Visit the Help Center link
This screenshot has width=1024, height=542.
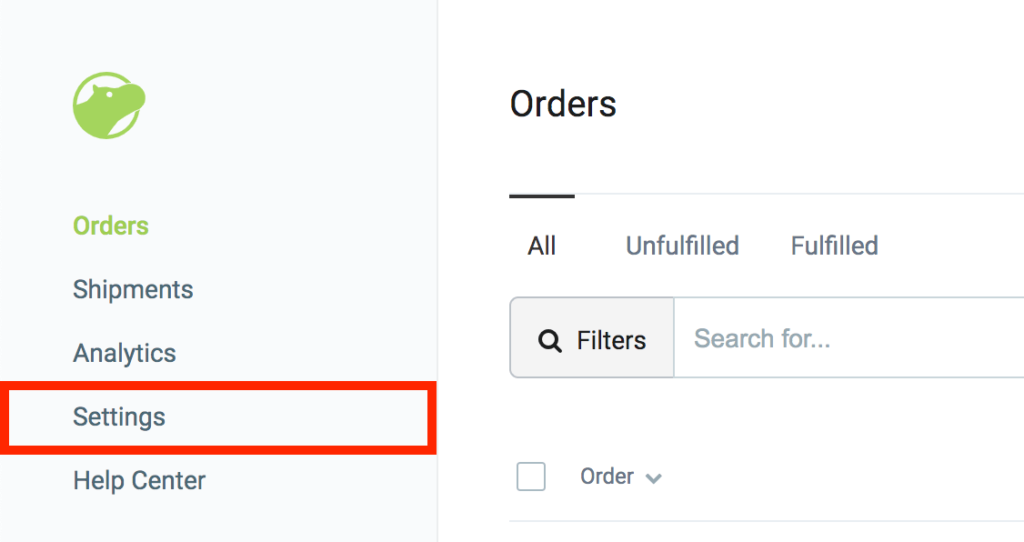pyautogui.click(x=139, y=481)
